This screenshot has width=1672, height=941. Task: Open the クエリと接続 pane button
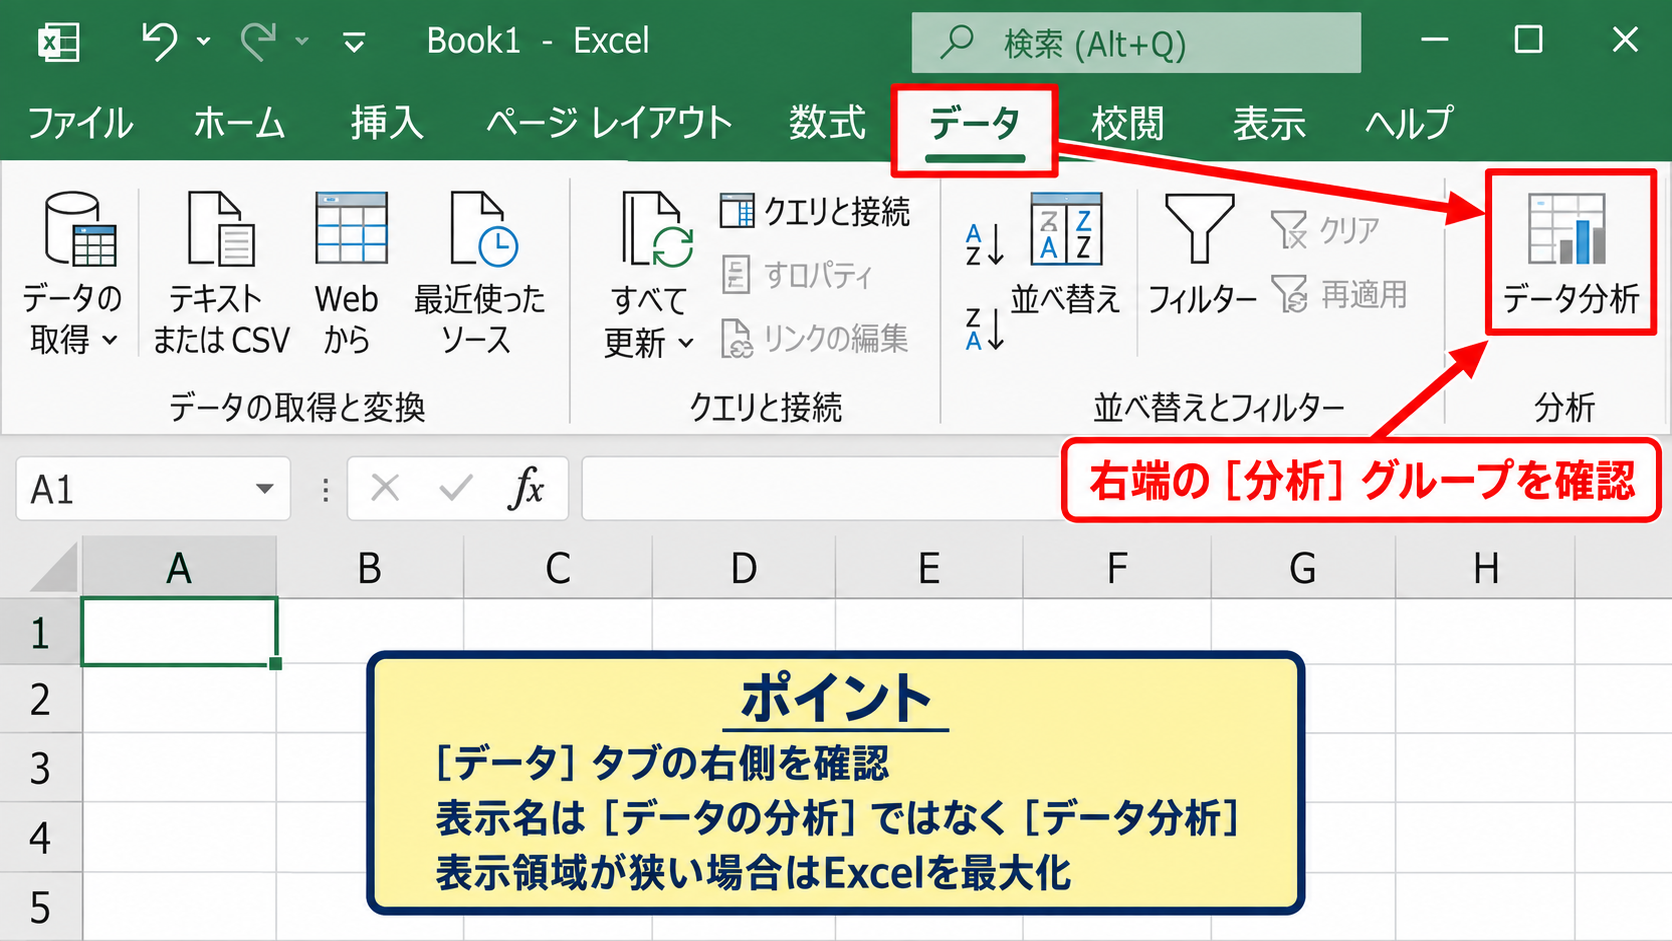pos(815,211)
